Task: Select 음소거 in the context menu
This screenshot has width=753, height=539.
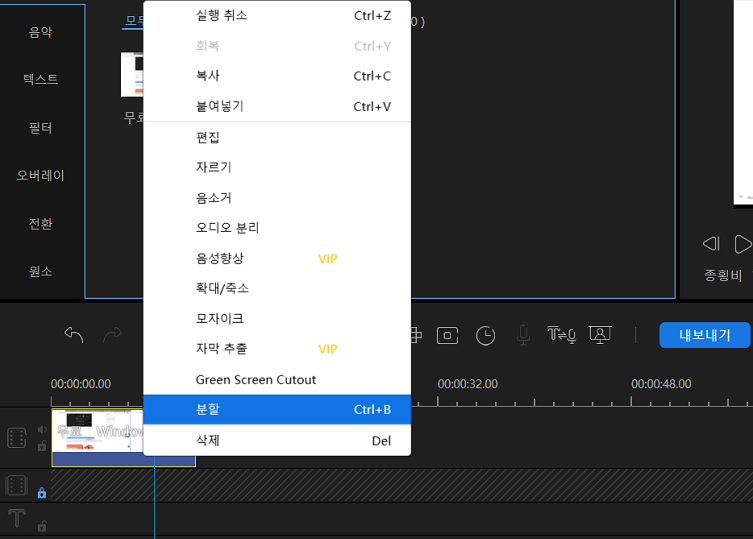Action: click(277, 197)
